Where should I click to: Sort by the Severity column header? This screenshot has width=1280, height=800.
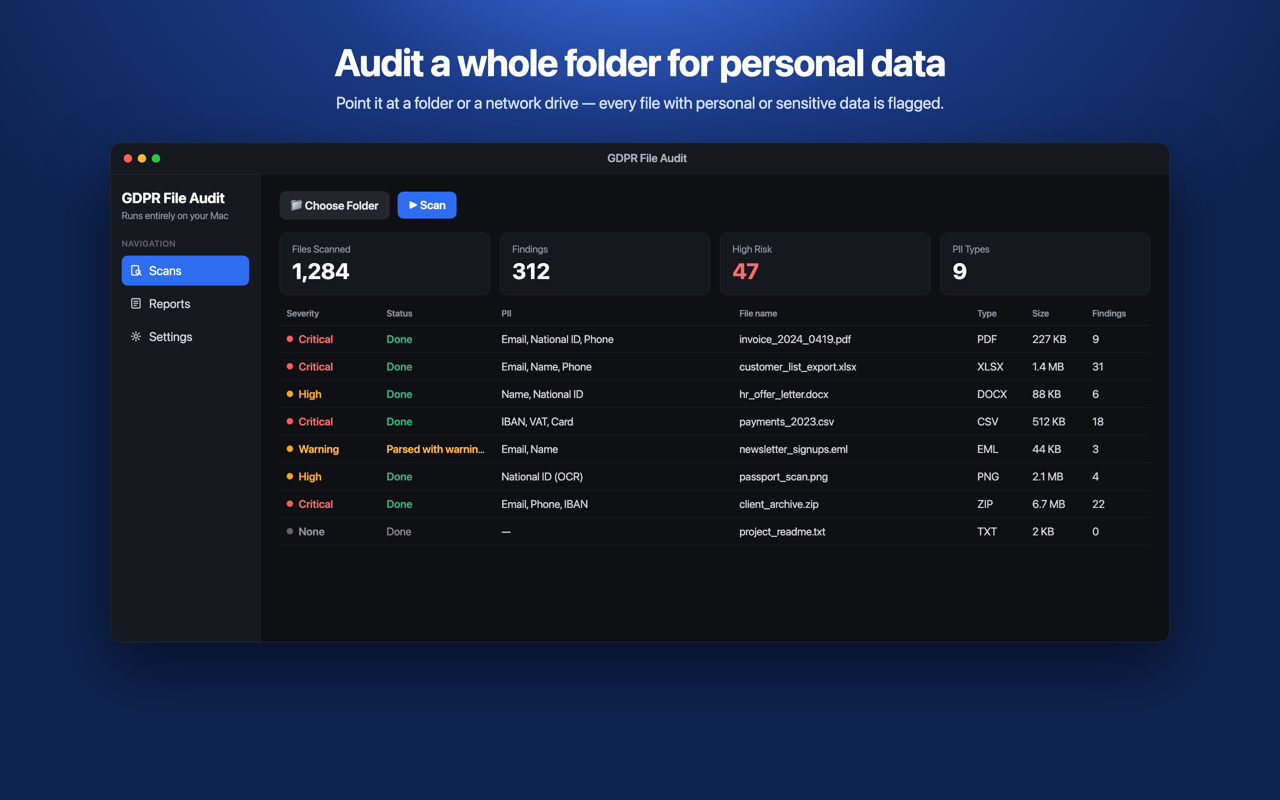click(303, 313)
